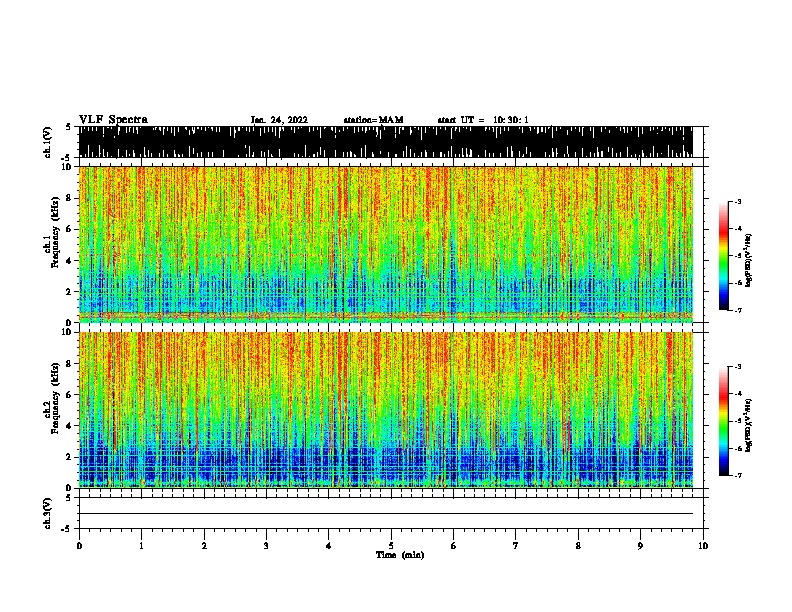Click the "5" tick on ch.3(V) axis
Image resolution: width=792 pixels, height=612 pixels.
pos(68,498)
